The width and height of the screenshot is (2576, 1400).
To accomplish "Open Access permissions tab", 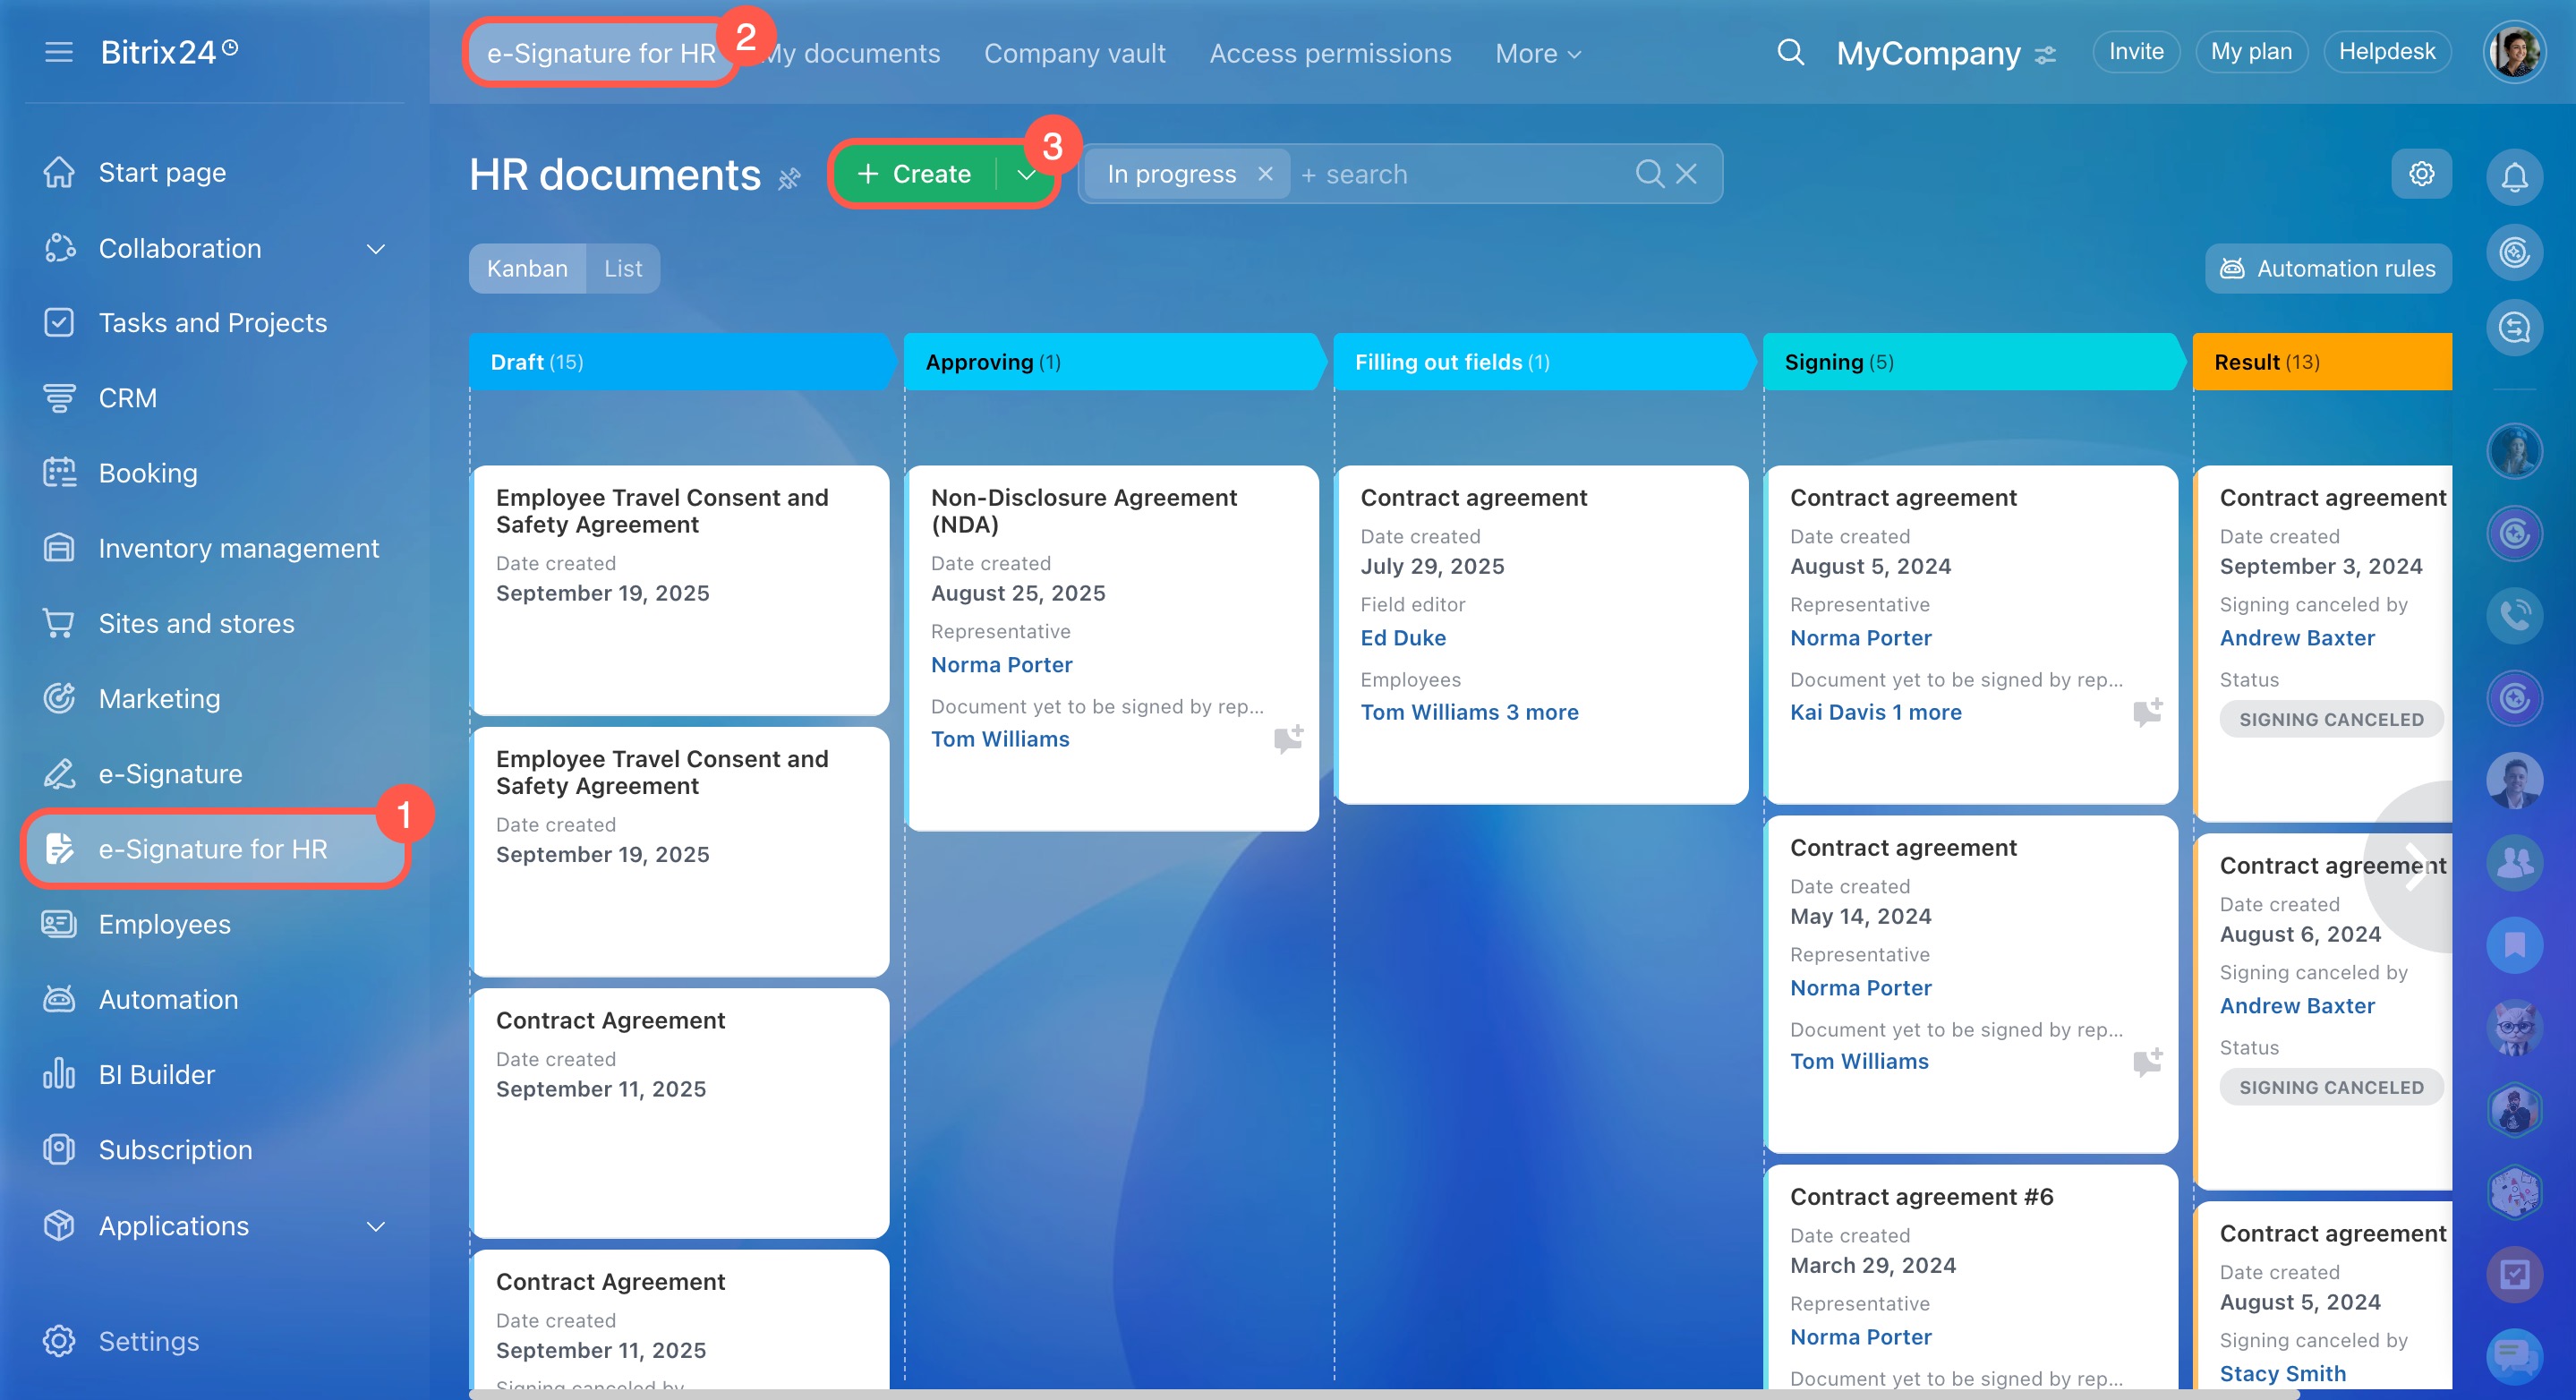I will click(x=1330, y=53).
